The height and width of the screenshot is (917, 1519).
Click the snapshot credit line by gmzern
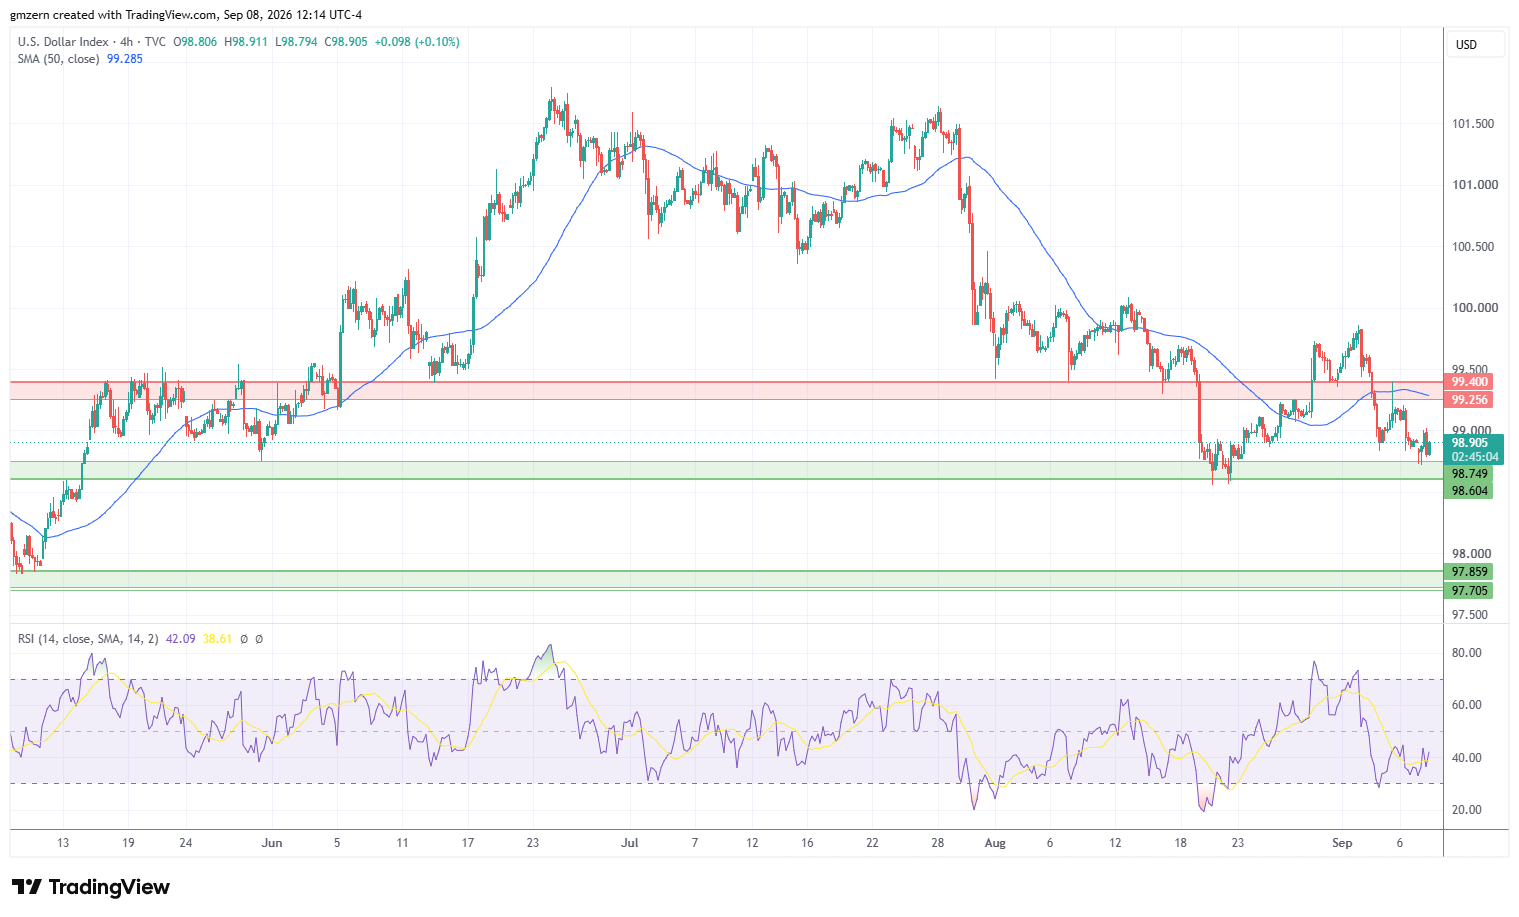pyautogui.click(x=186, y=15)
